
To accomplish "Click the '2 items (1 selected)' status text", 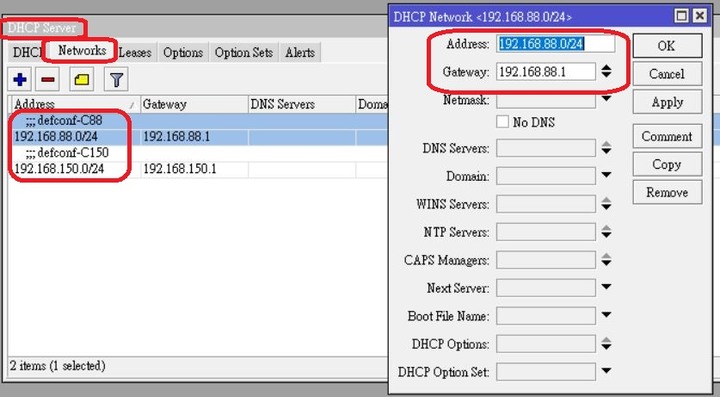I will point(58,366).
